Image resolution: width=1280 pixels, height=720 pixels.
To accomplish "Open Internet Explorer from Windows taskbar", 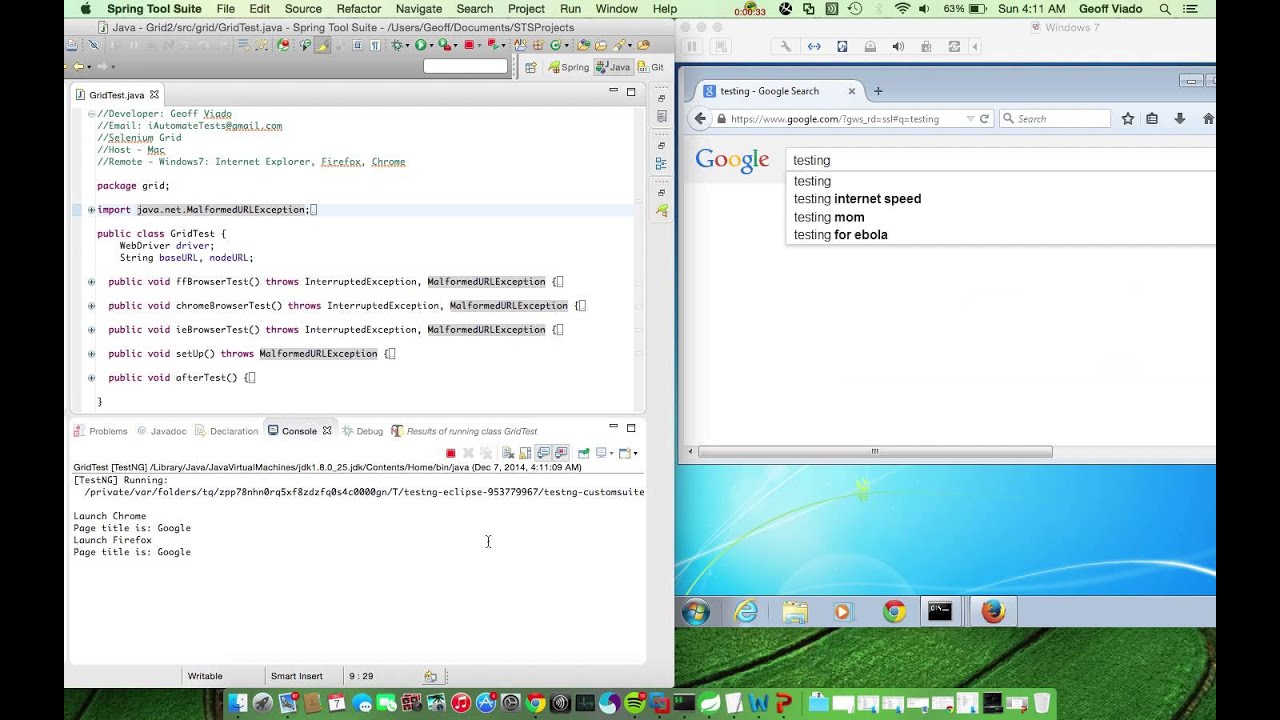I will (746, 611).
